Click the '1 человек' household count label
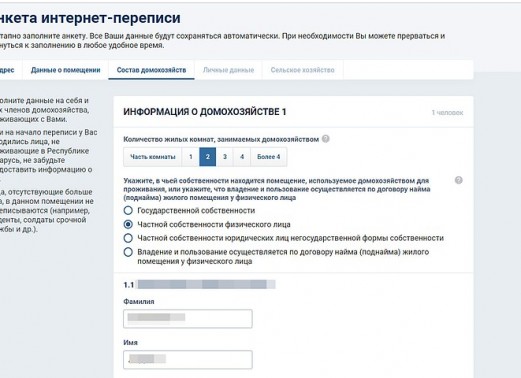 447,113
